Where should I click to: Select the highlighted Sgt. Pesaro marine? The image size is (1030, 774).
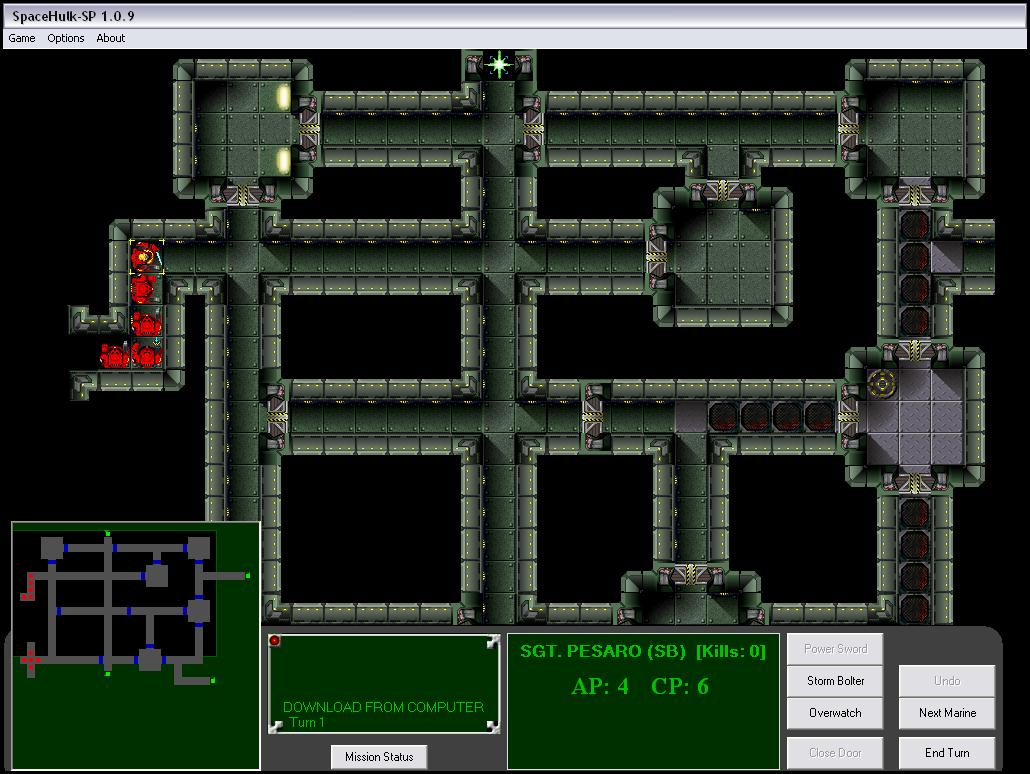pyautogui.click(x=146, y=258)
